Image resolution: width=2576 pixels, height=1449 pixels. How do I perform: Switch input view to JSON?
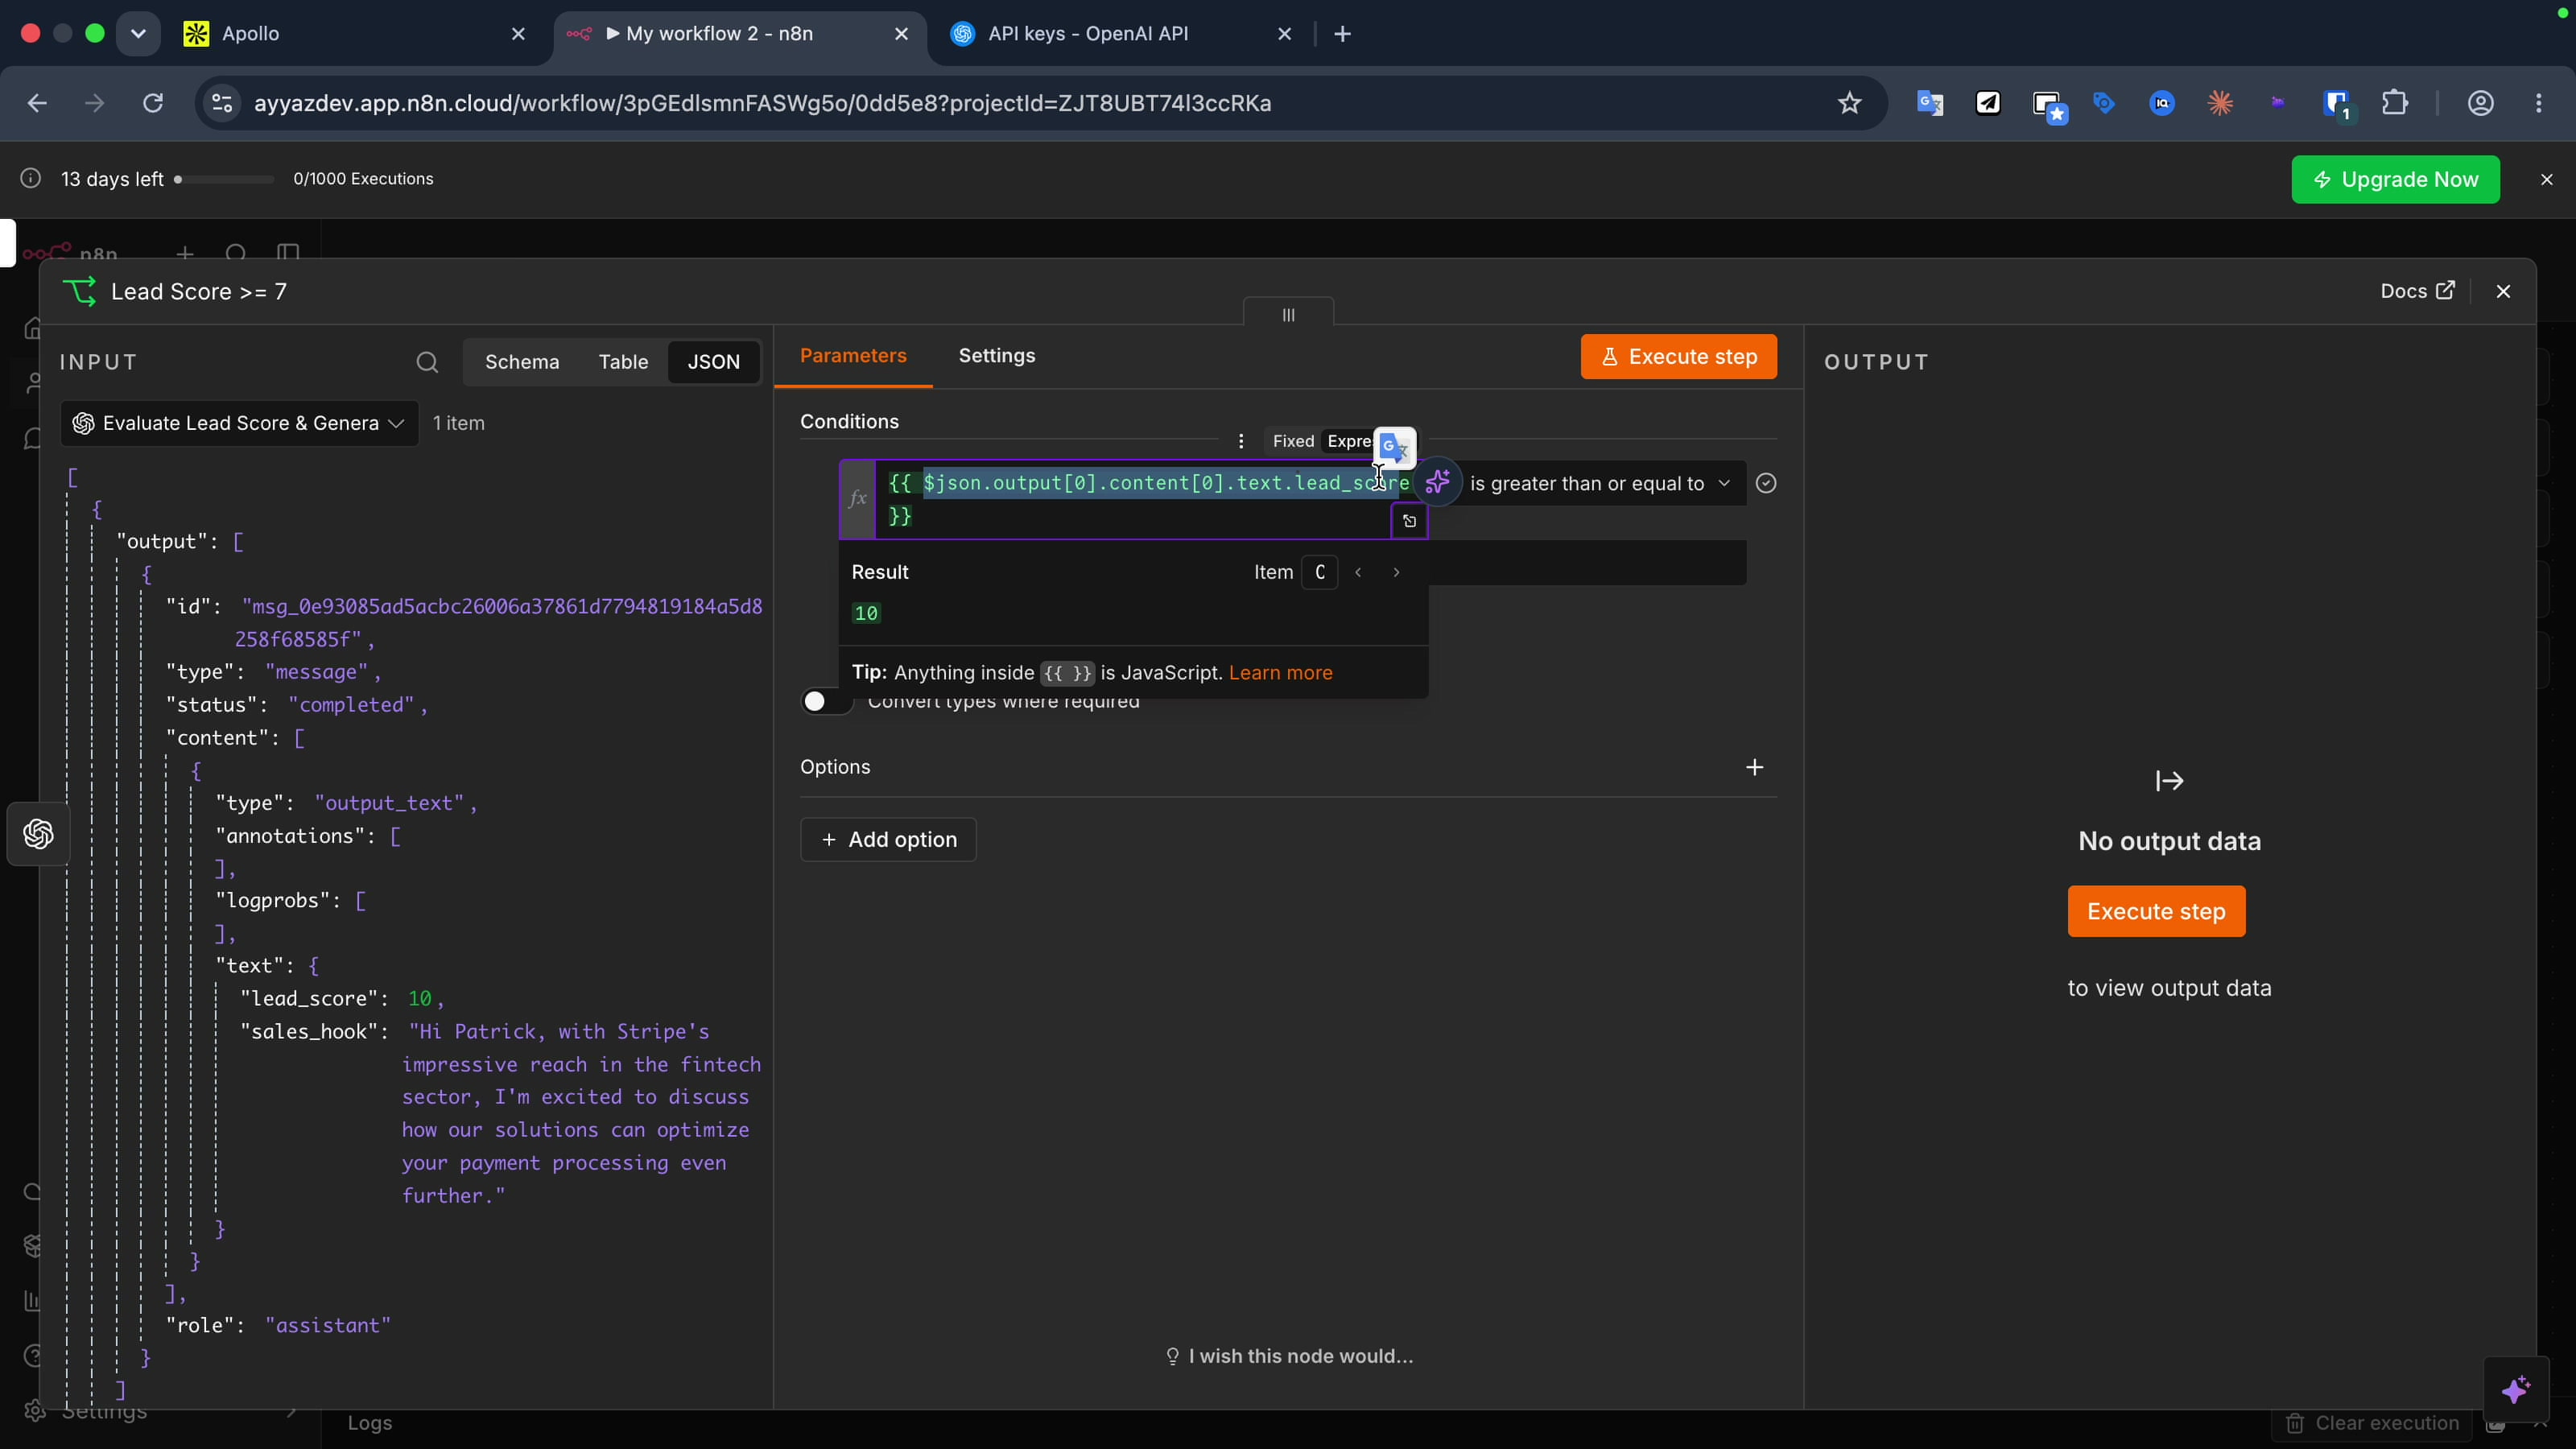click(x=714, y=362)
